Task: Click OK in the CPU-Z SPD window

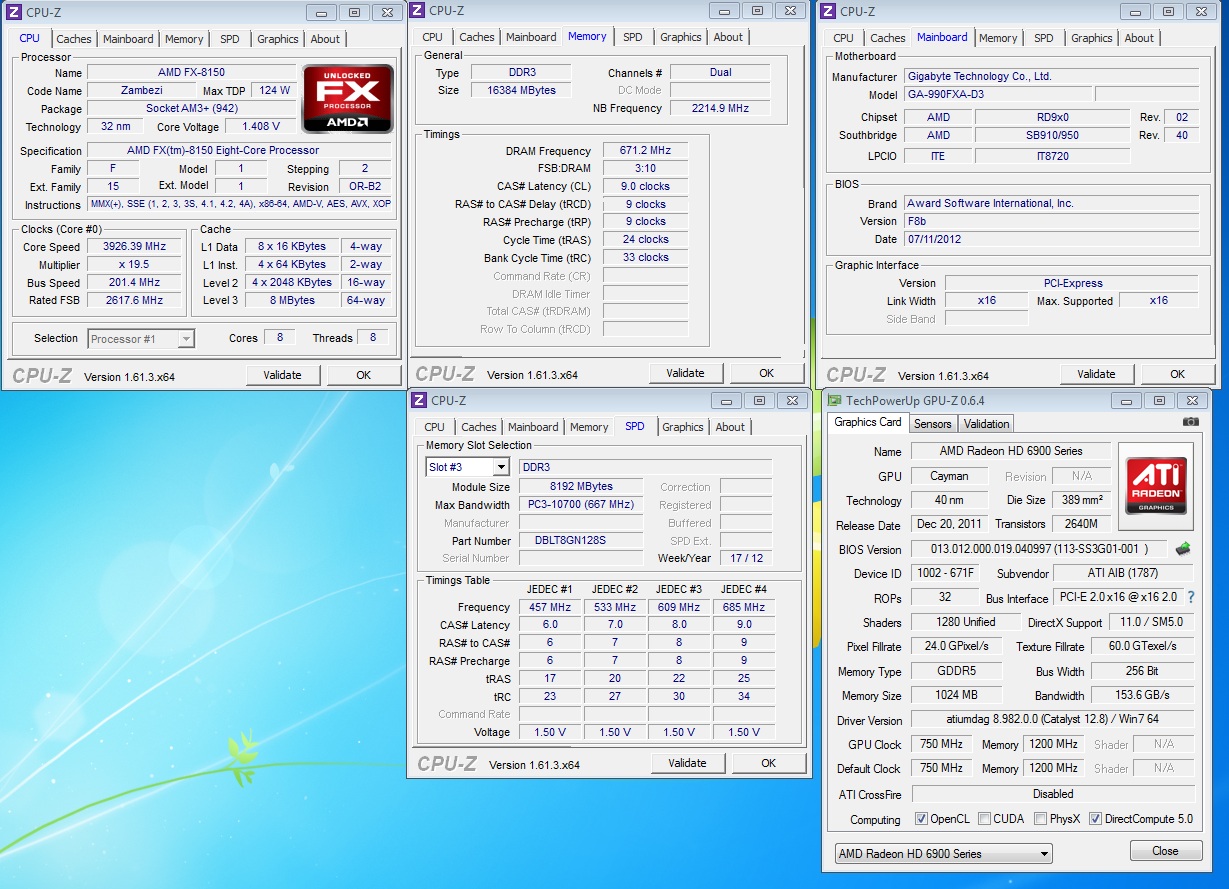Action: (x=768, y=763)
